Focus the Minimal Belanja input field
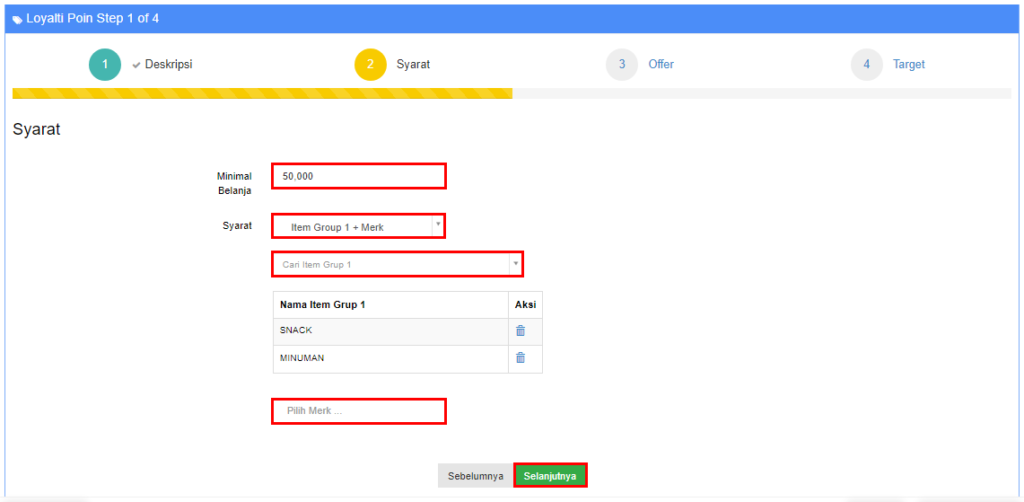Viewport: 1024px width, 502px height. pos(358,176)
